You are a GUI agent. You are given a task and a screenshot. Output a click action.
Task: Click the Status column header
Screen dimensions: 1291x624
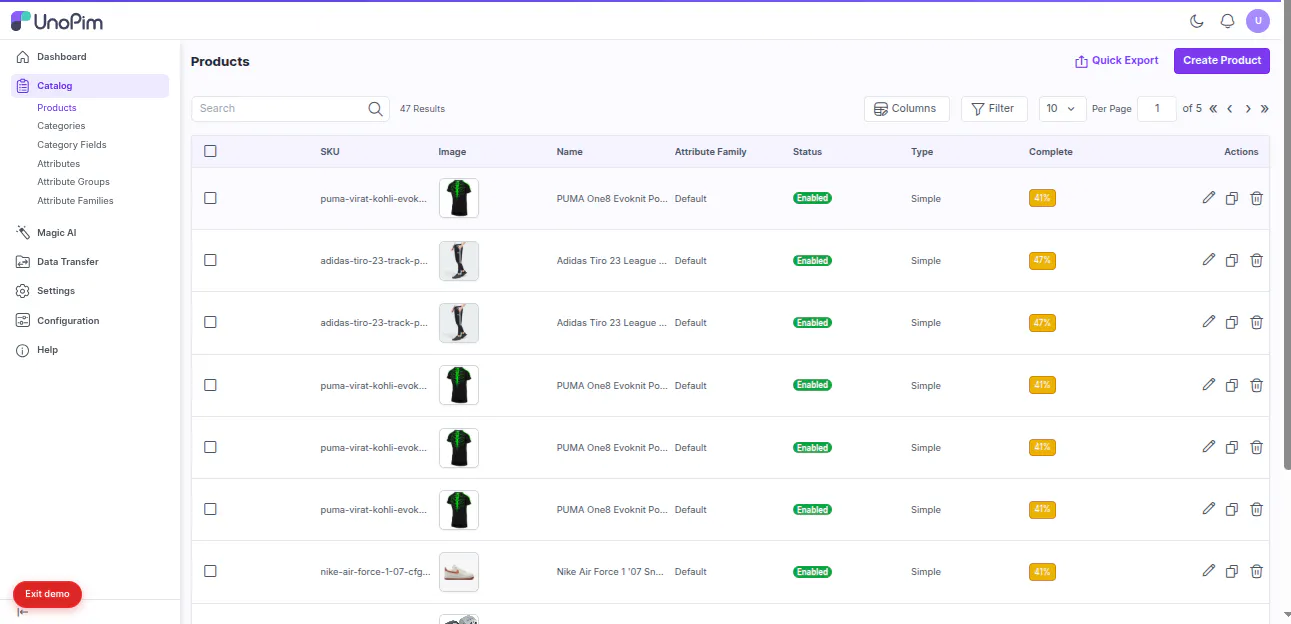point(807,152)
